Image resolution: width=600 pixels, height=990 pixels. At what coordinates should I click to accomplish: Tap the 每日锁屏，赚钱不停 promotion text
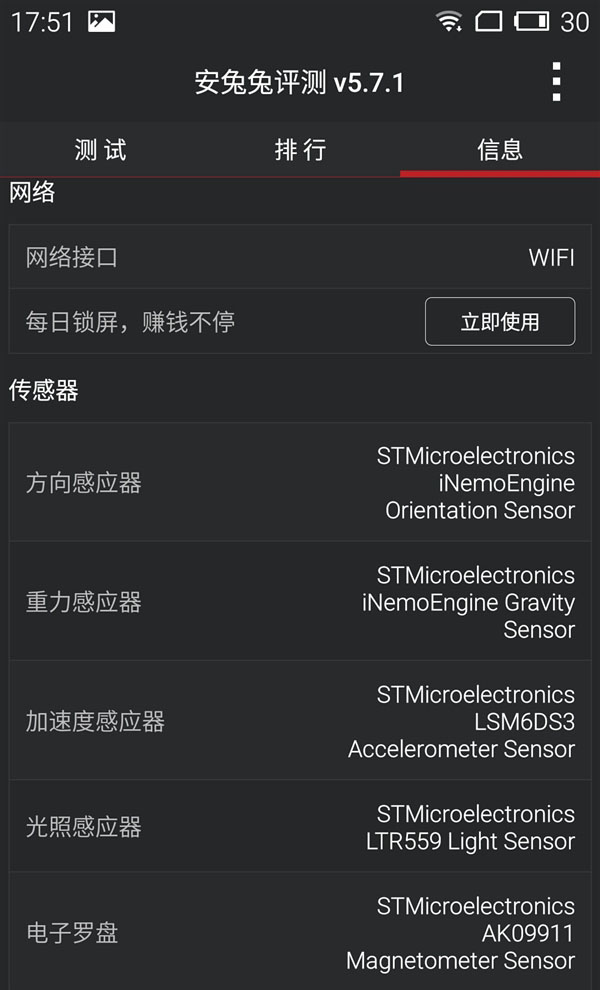[x=130, y=322]
